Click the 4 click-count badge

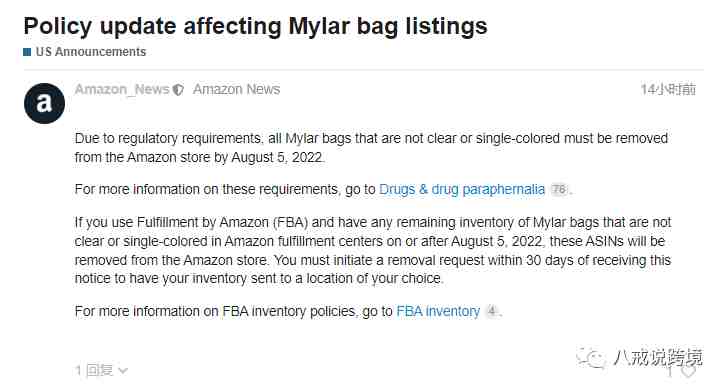(492, 311)
